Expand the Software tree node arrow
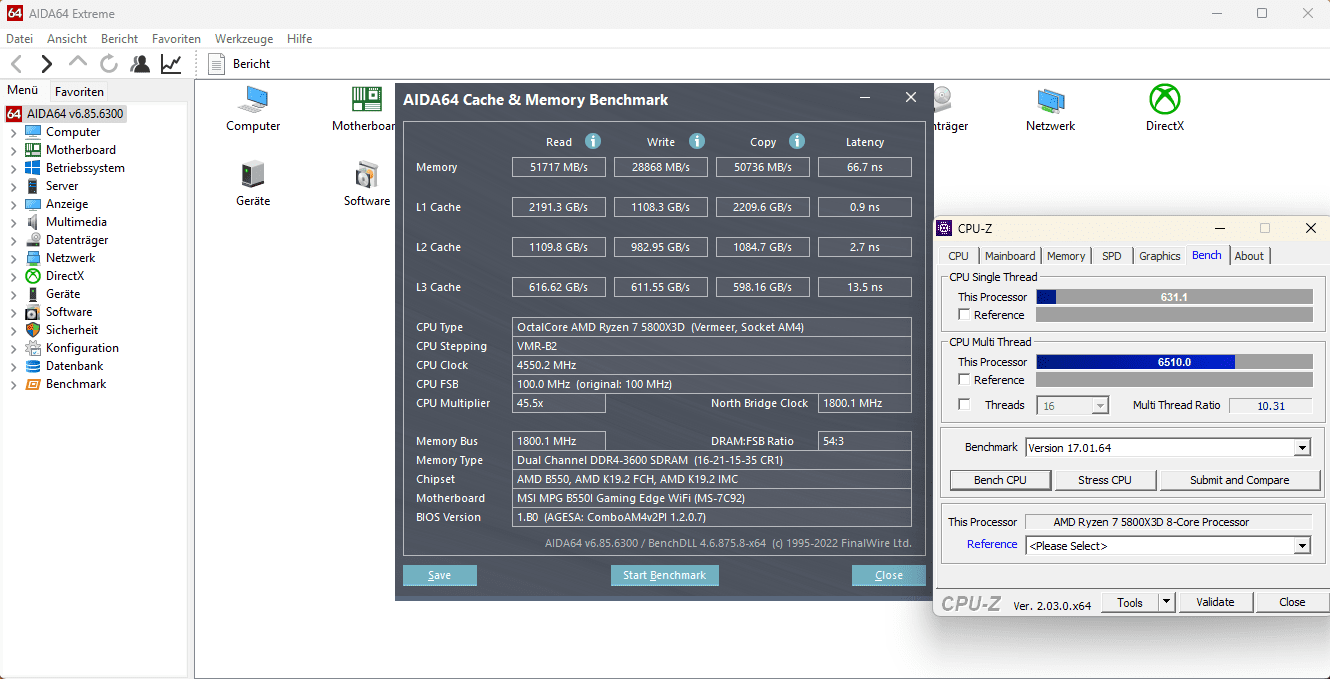The image size is (1330, 679). (13, 312)
